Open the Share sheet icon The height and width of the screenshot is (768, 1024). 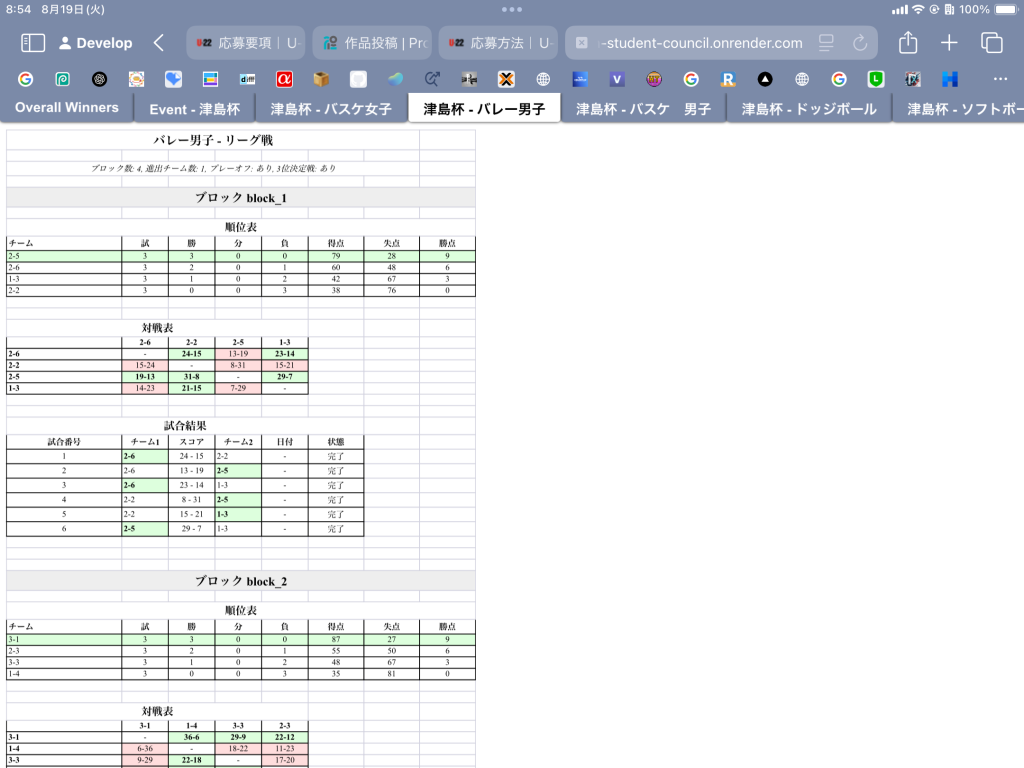click(908, 43)
